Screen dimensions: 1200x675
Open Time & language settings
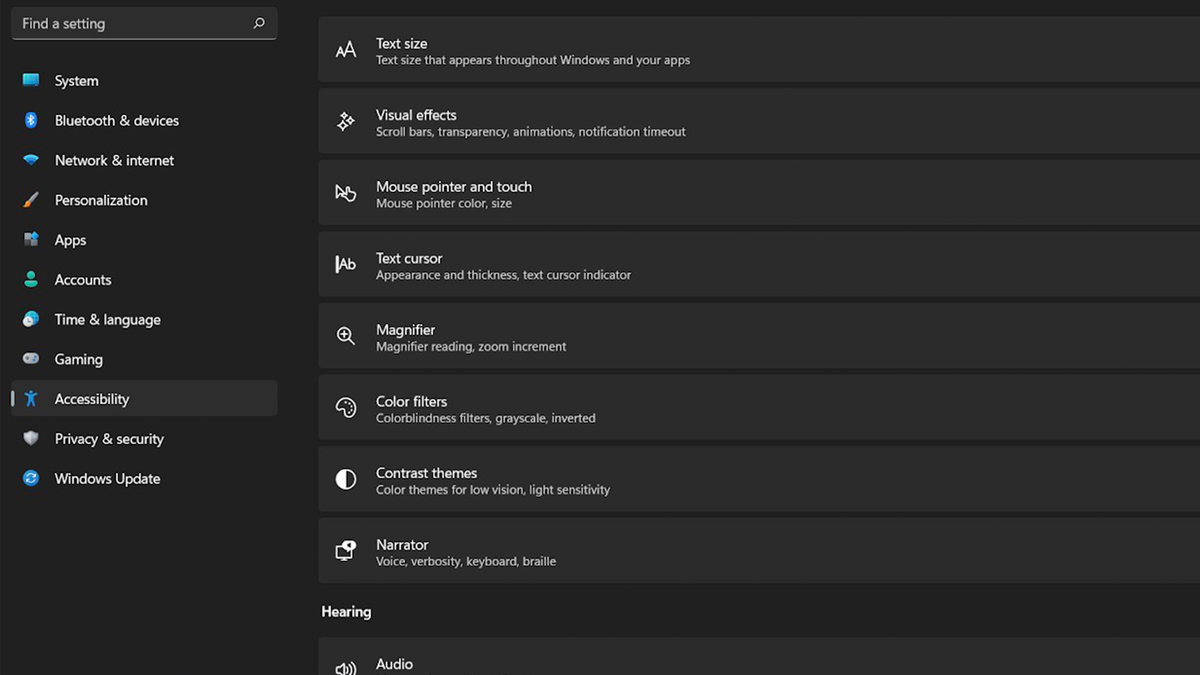click(x=107, y=319)
